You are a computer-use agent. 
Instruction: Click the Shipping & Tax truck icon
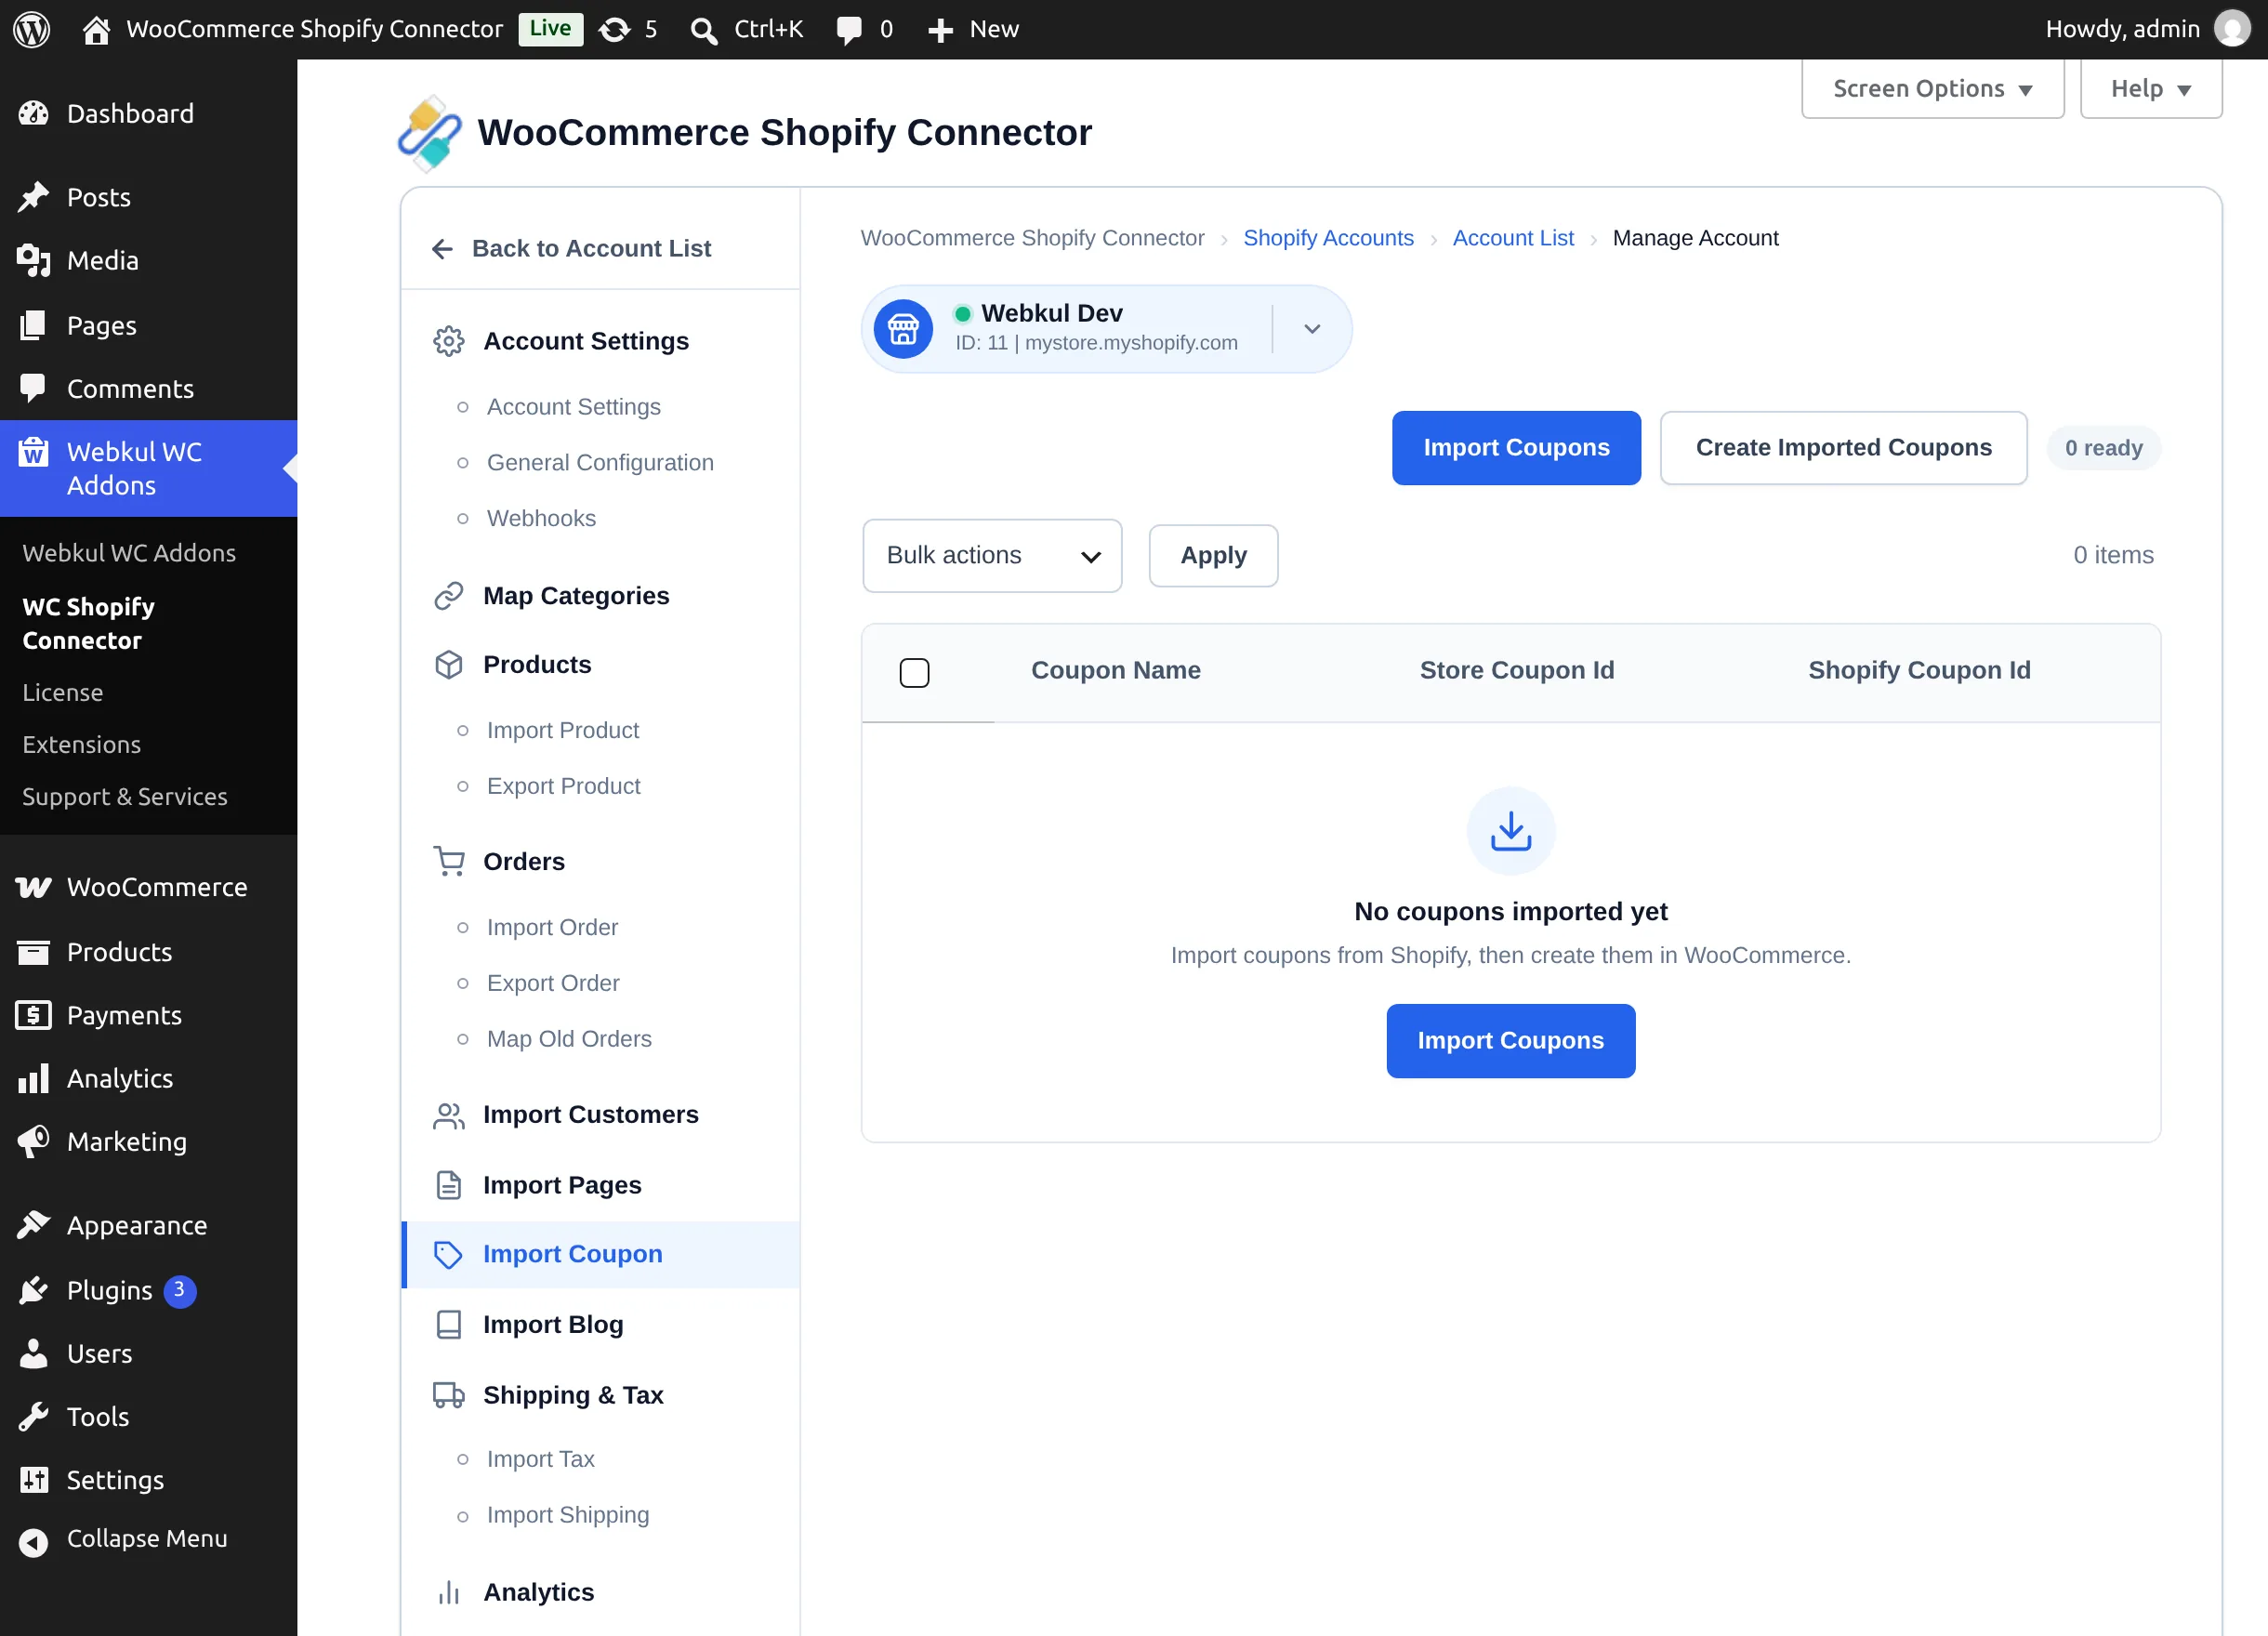[449, 1395]
